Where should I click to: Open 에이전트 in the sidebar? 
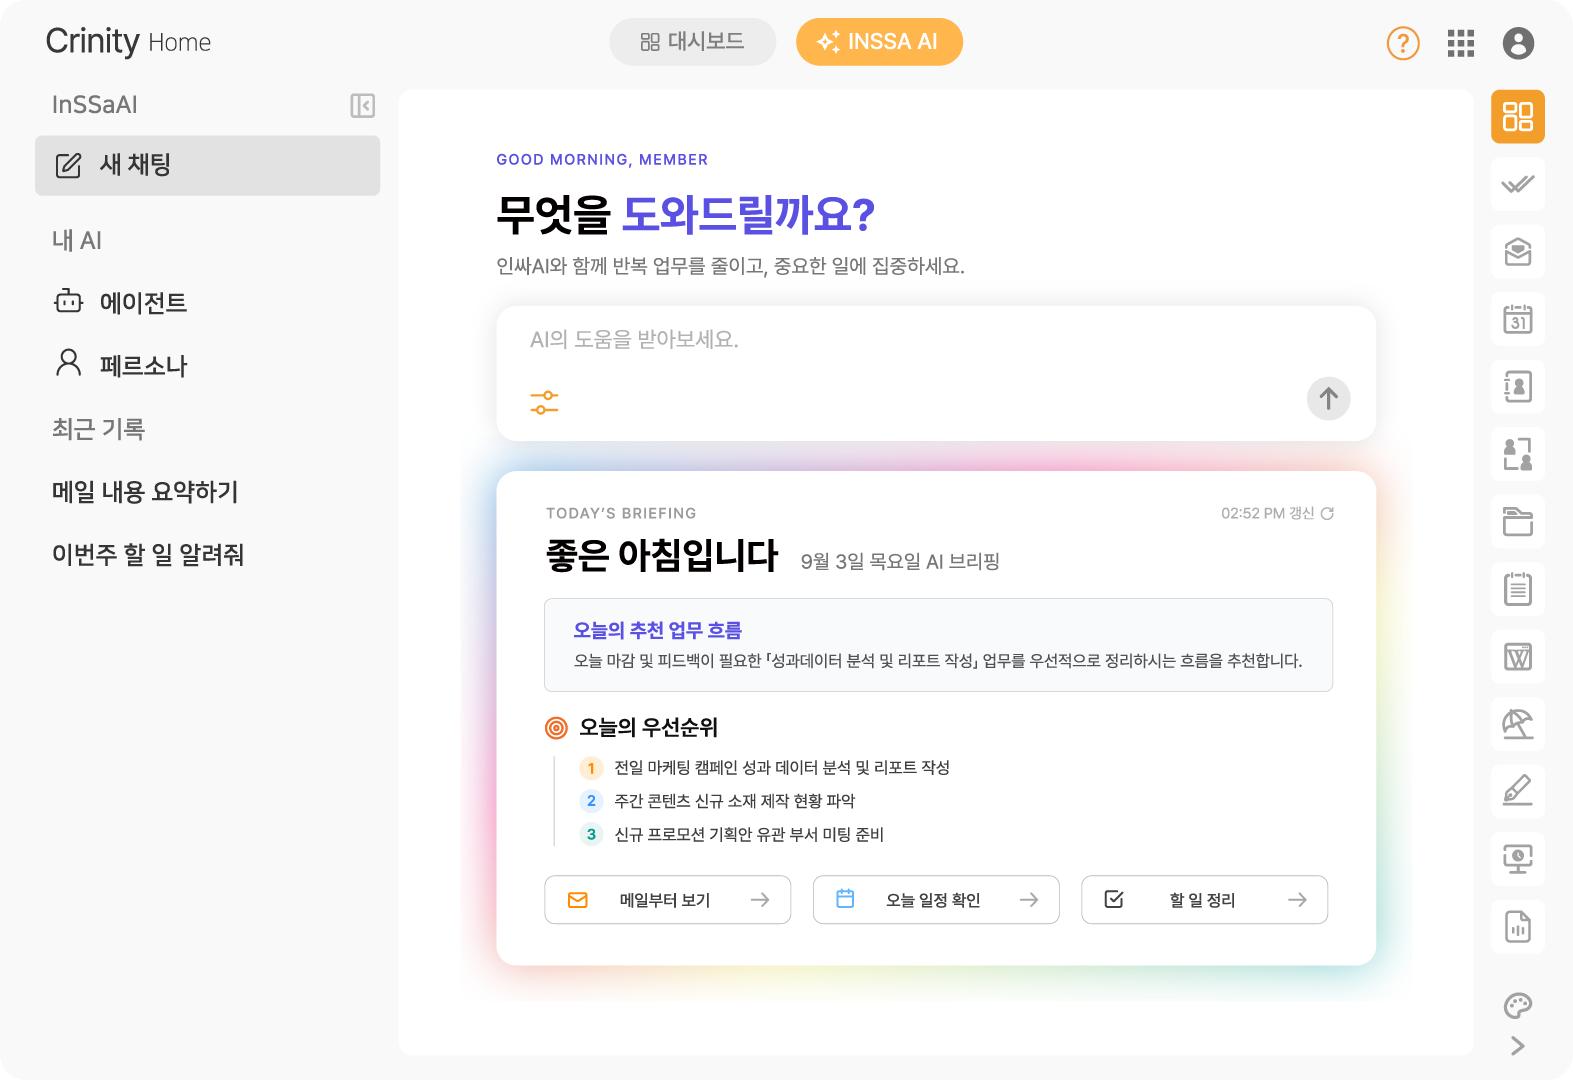(x=120, y=302)
